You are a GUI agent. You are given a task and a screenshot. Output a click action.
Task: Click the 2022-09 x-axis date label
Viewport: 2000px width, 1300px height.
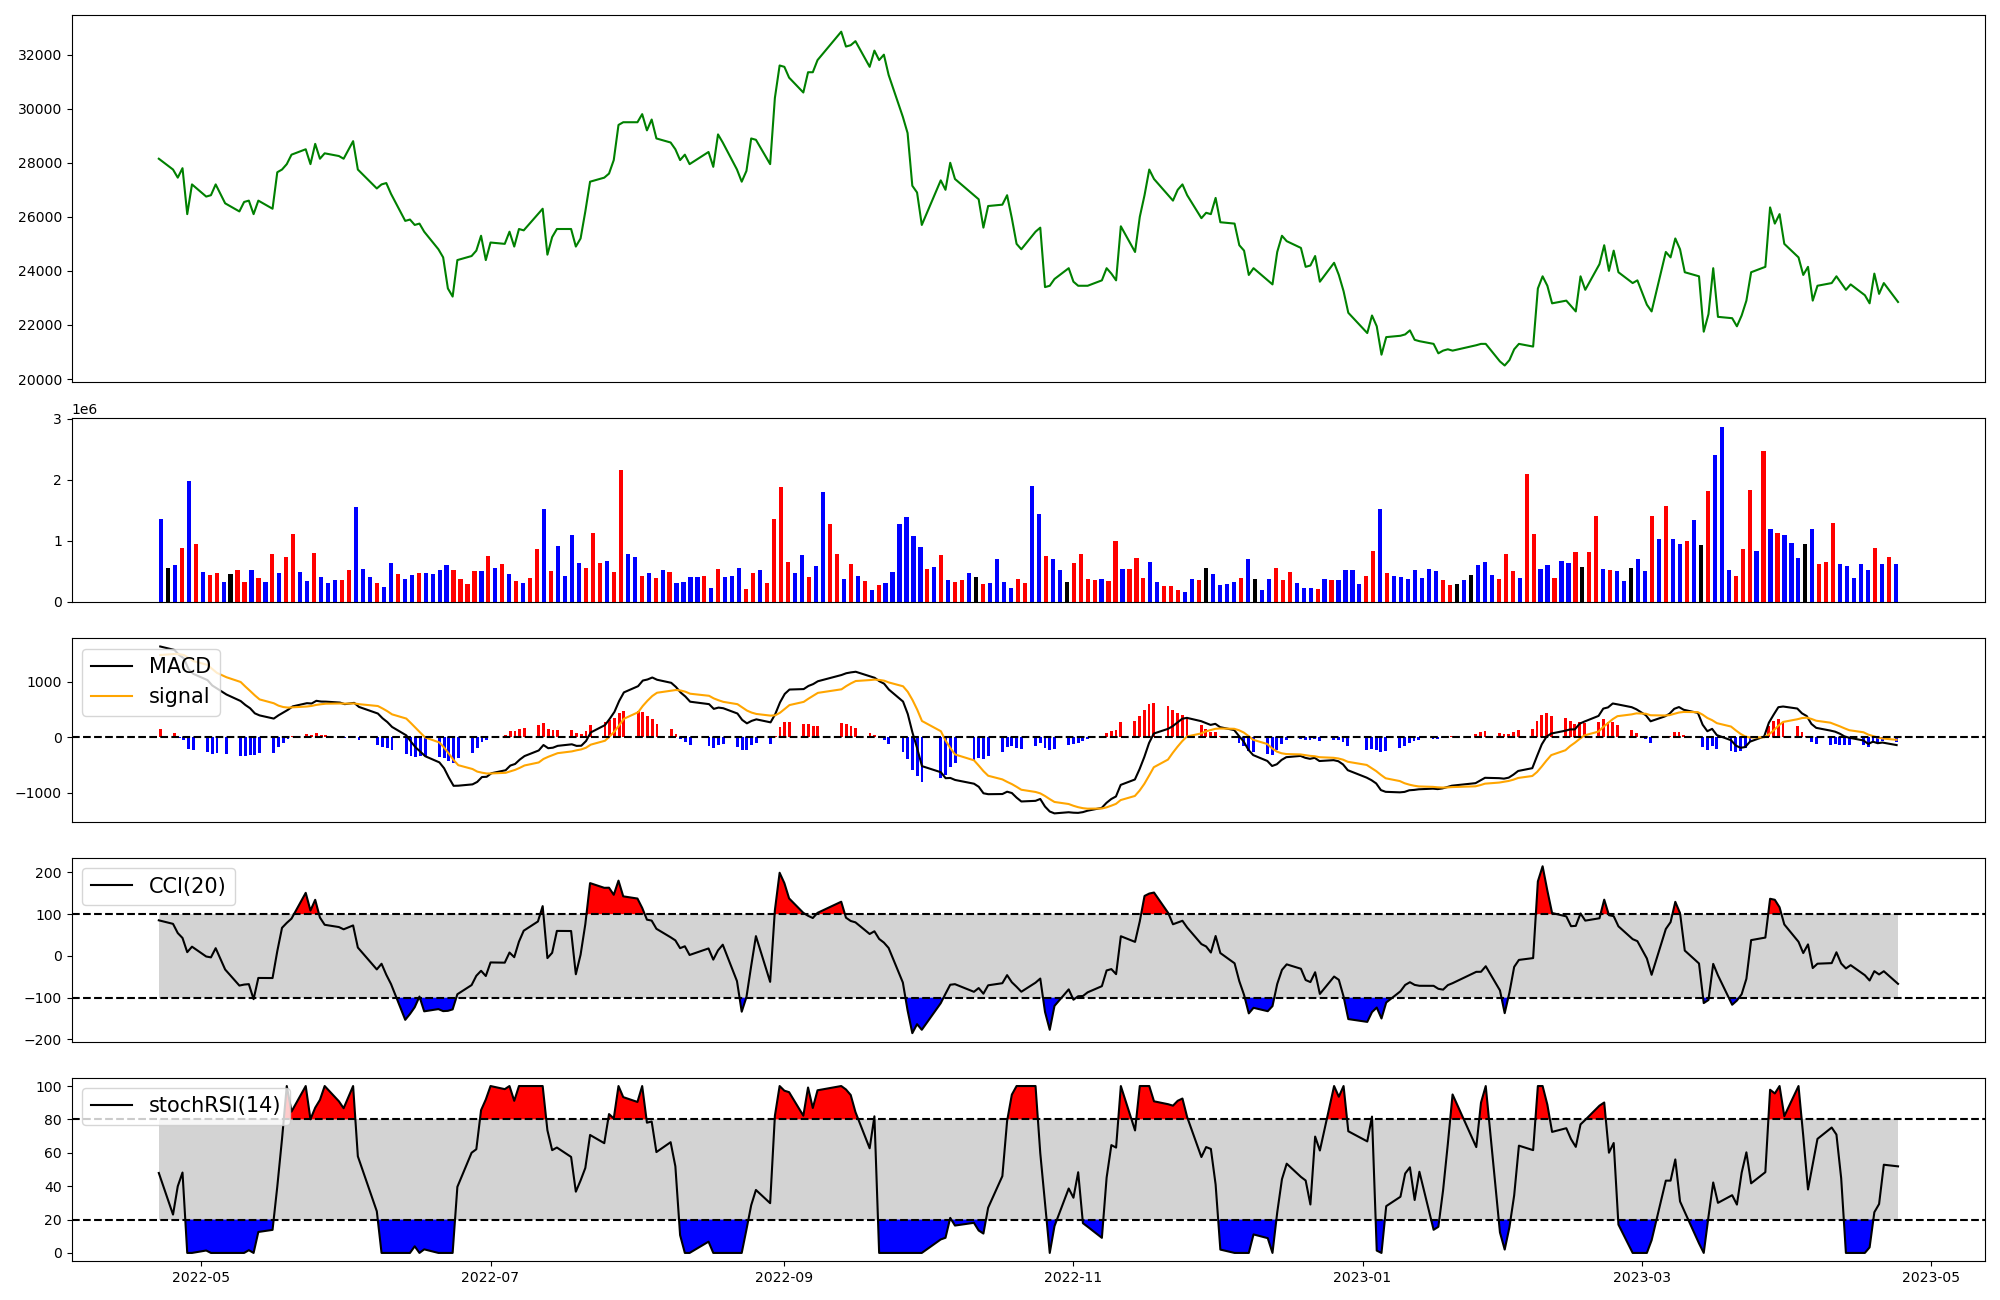tap(785, 1276)
